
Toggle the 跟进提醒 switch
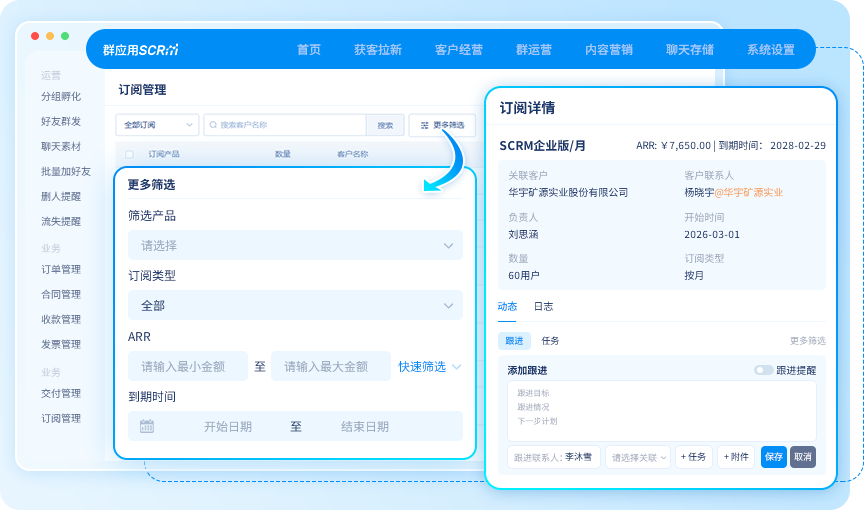point(763,370)
